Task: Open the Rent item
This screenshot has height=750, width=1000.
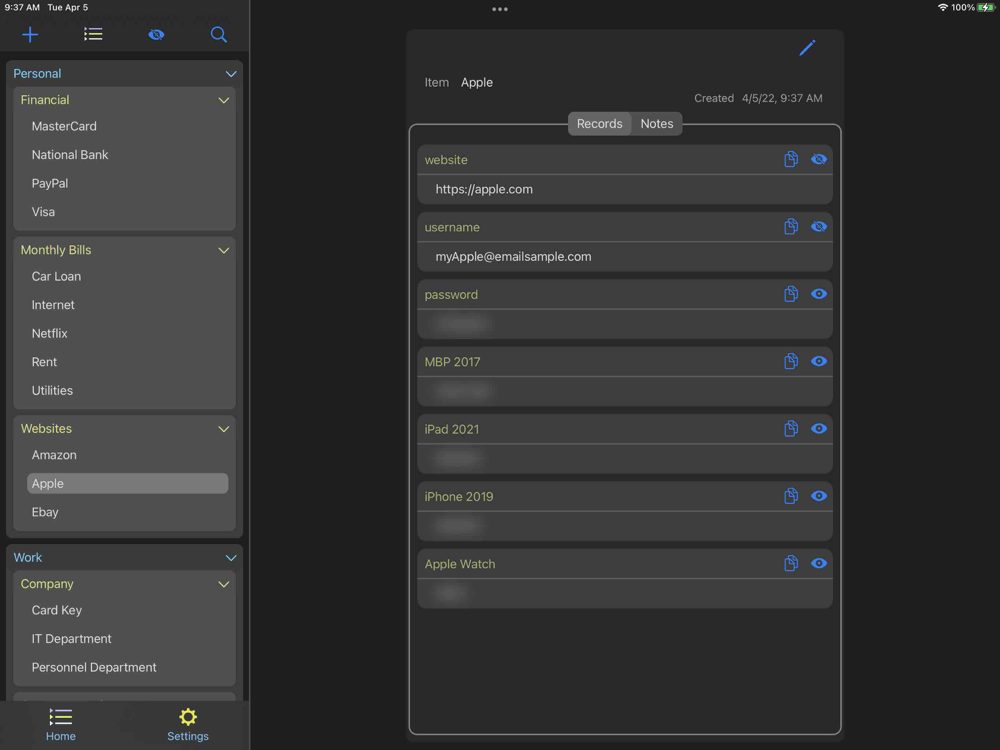Action: pos(44,362)
